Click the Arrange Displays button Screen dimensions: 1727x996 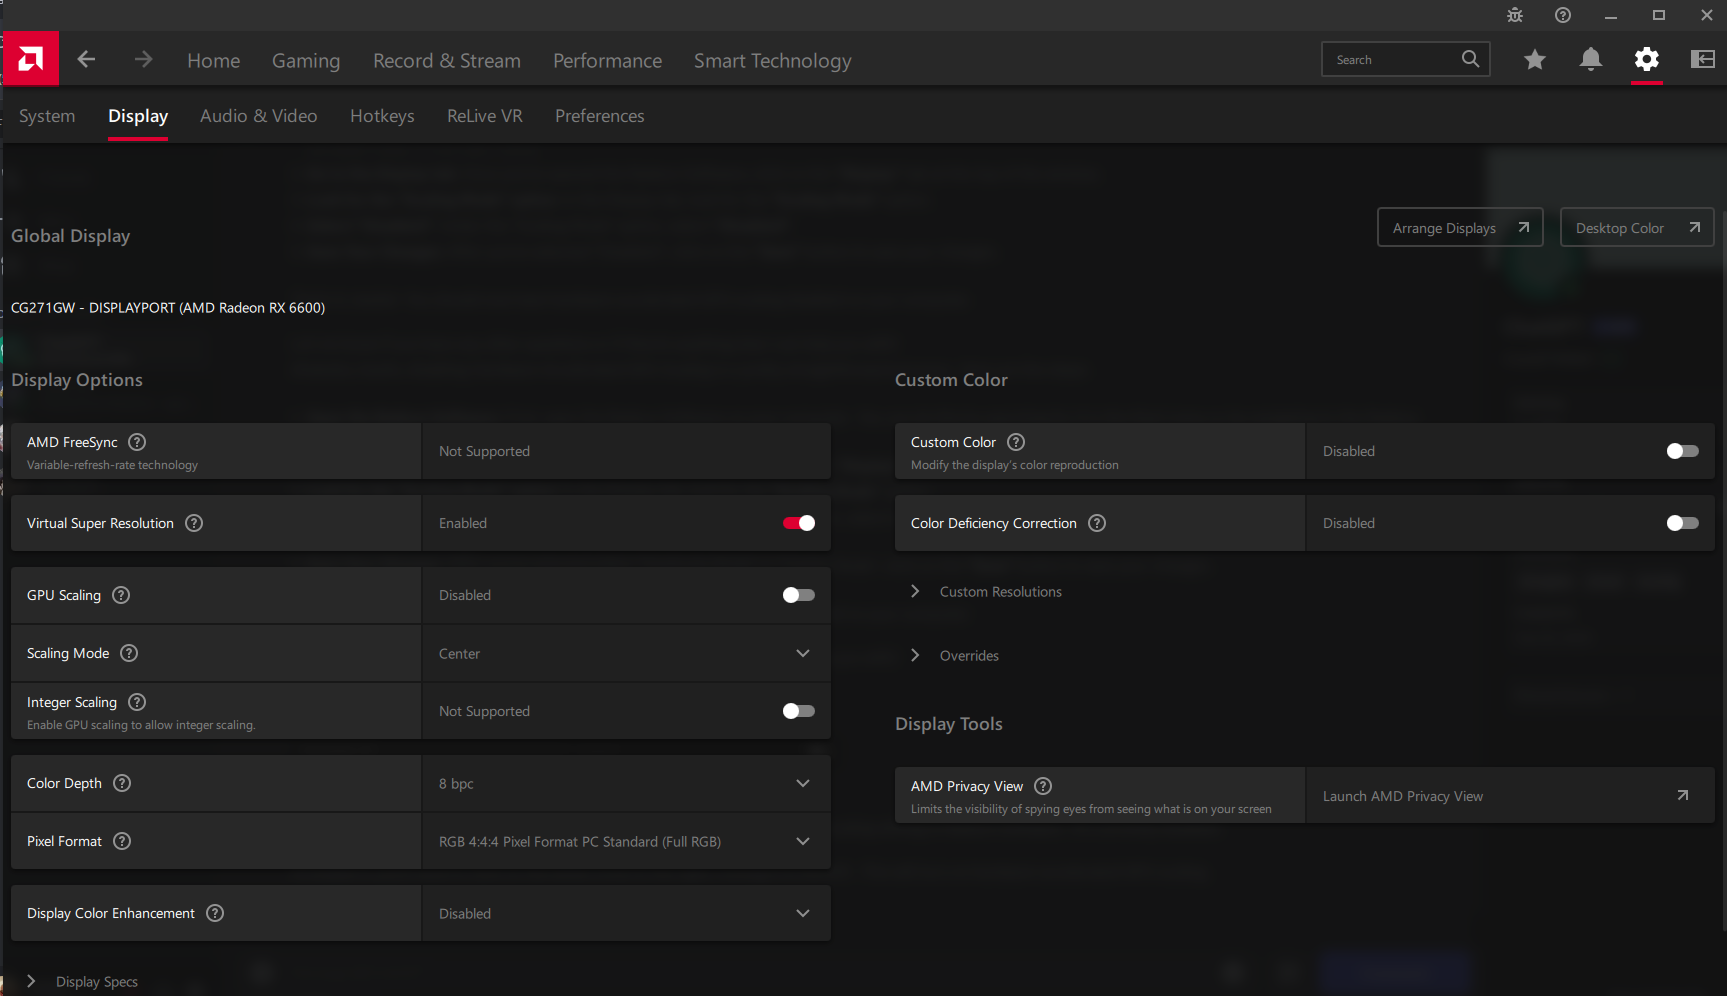tap(1459, 228)
